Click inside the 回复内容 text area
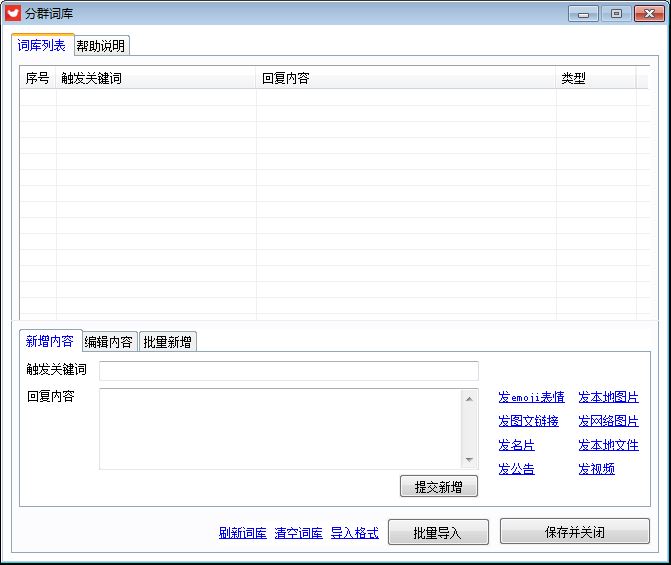Image resolution: width=671 pixels, height=565 pixels. (280, 429)
